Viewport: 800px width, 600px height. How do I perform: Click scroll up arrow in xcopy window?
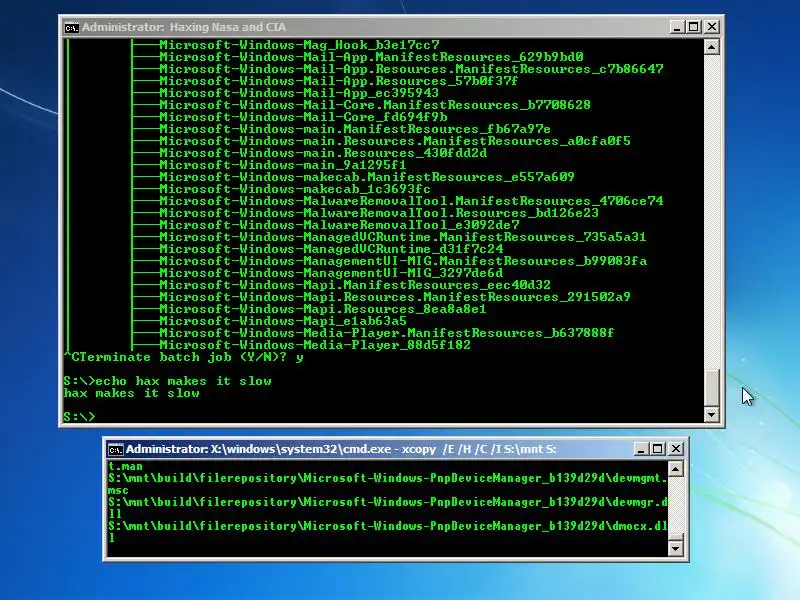(x=676, y=469)
